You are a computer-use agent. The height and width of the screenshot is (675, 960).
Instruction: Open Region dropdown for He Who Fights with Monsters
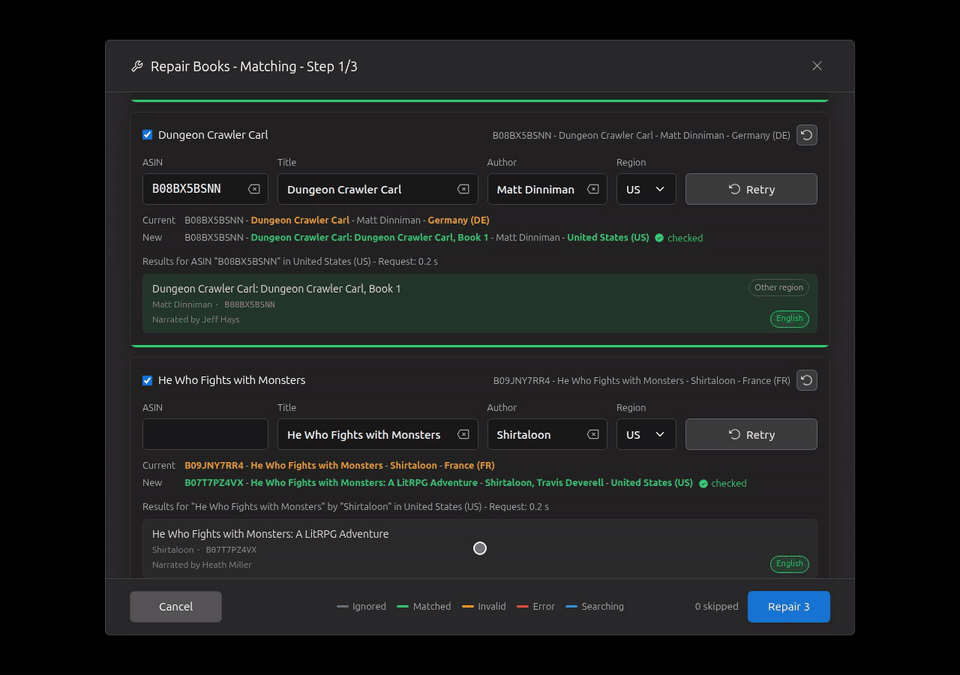(646, 434)
